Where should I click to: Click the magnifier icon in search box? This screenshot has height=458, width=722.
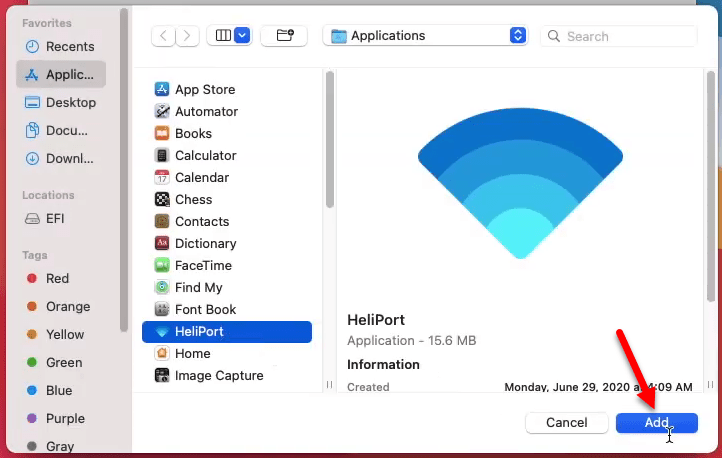(x=553, y=36)
